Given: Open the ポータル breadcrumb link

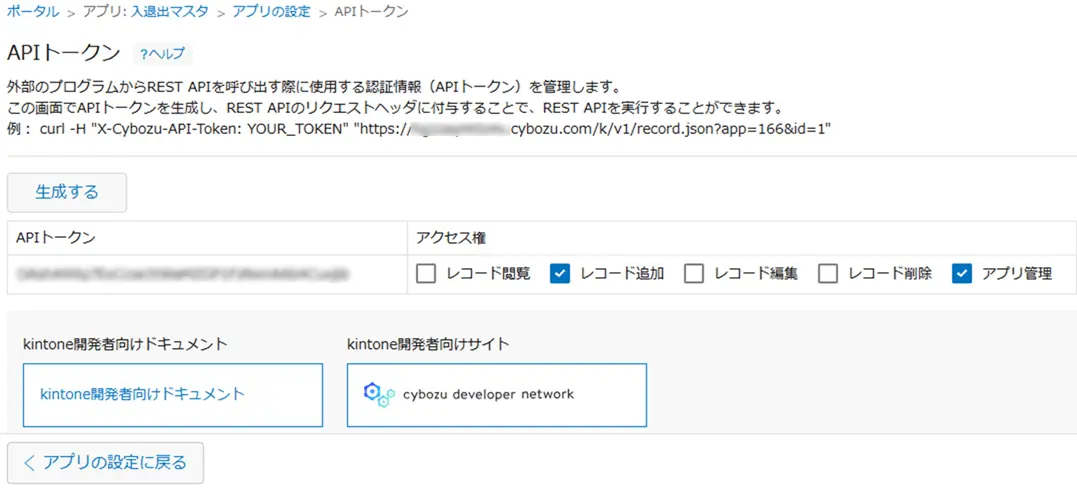Looking at the screenshot, I should click(32, 12).
